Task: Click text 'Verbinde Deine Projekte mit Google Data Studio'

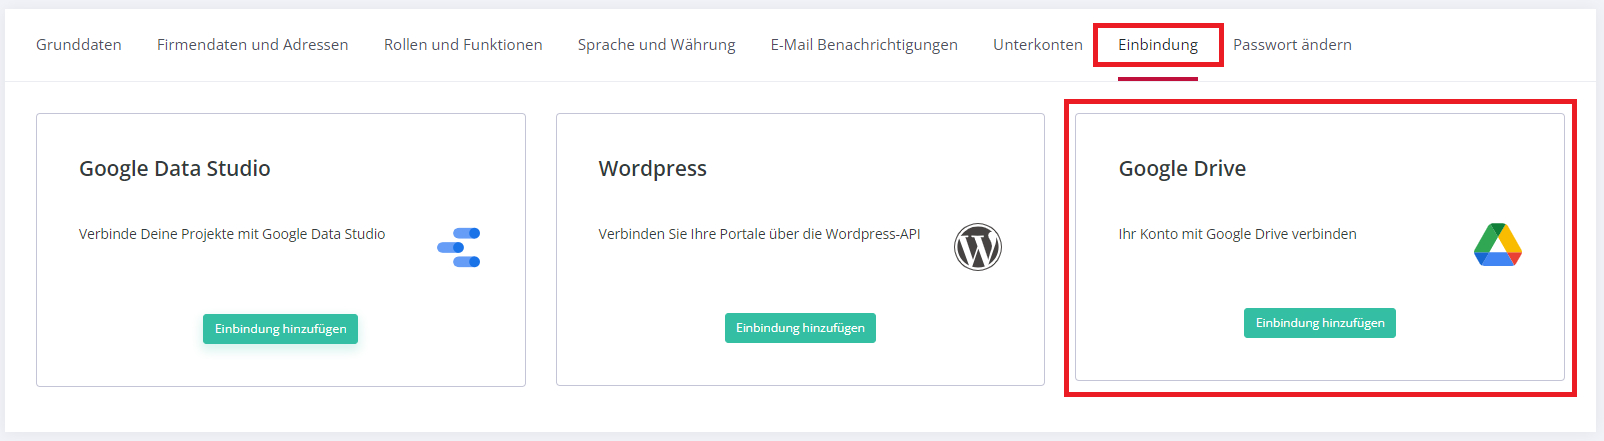Action: coord(232,234)
